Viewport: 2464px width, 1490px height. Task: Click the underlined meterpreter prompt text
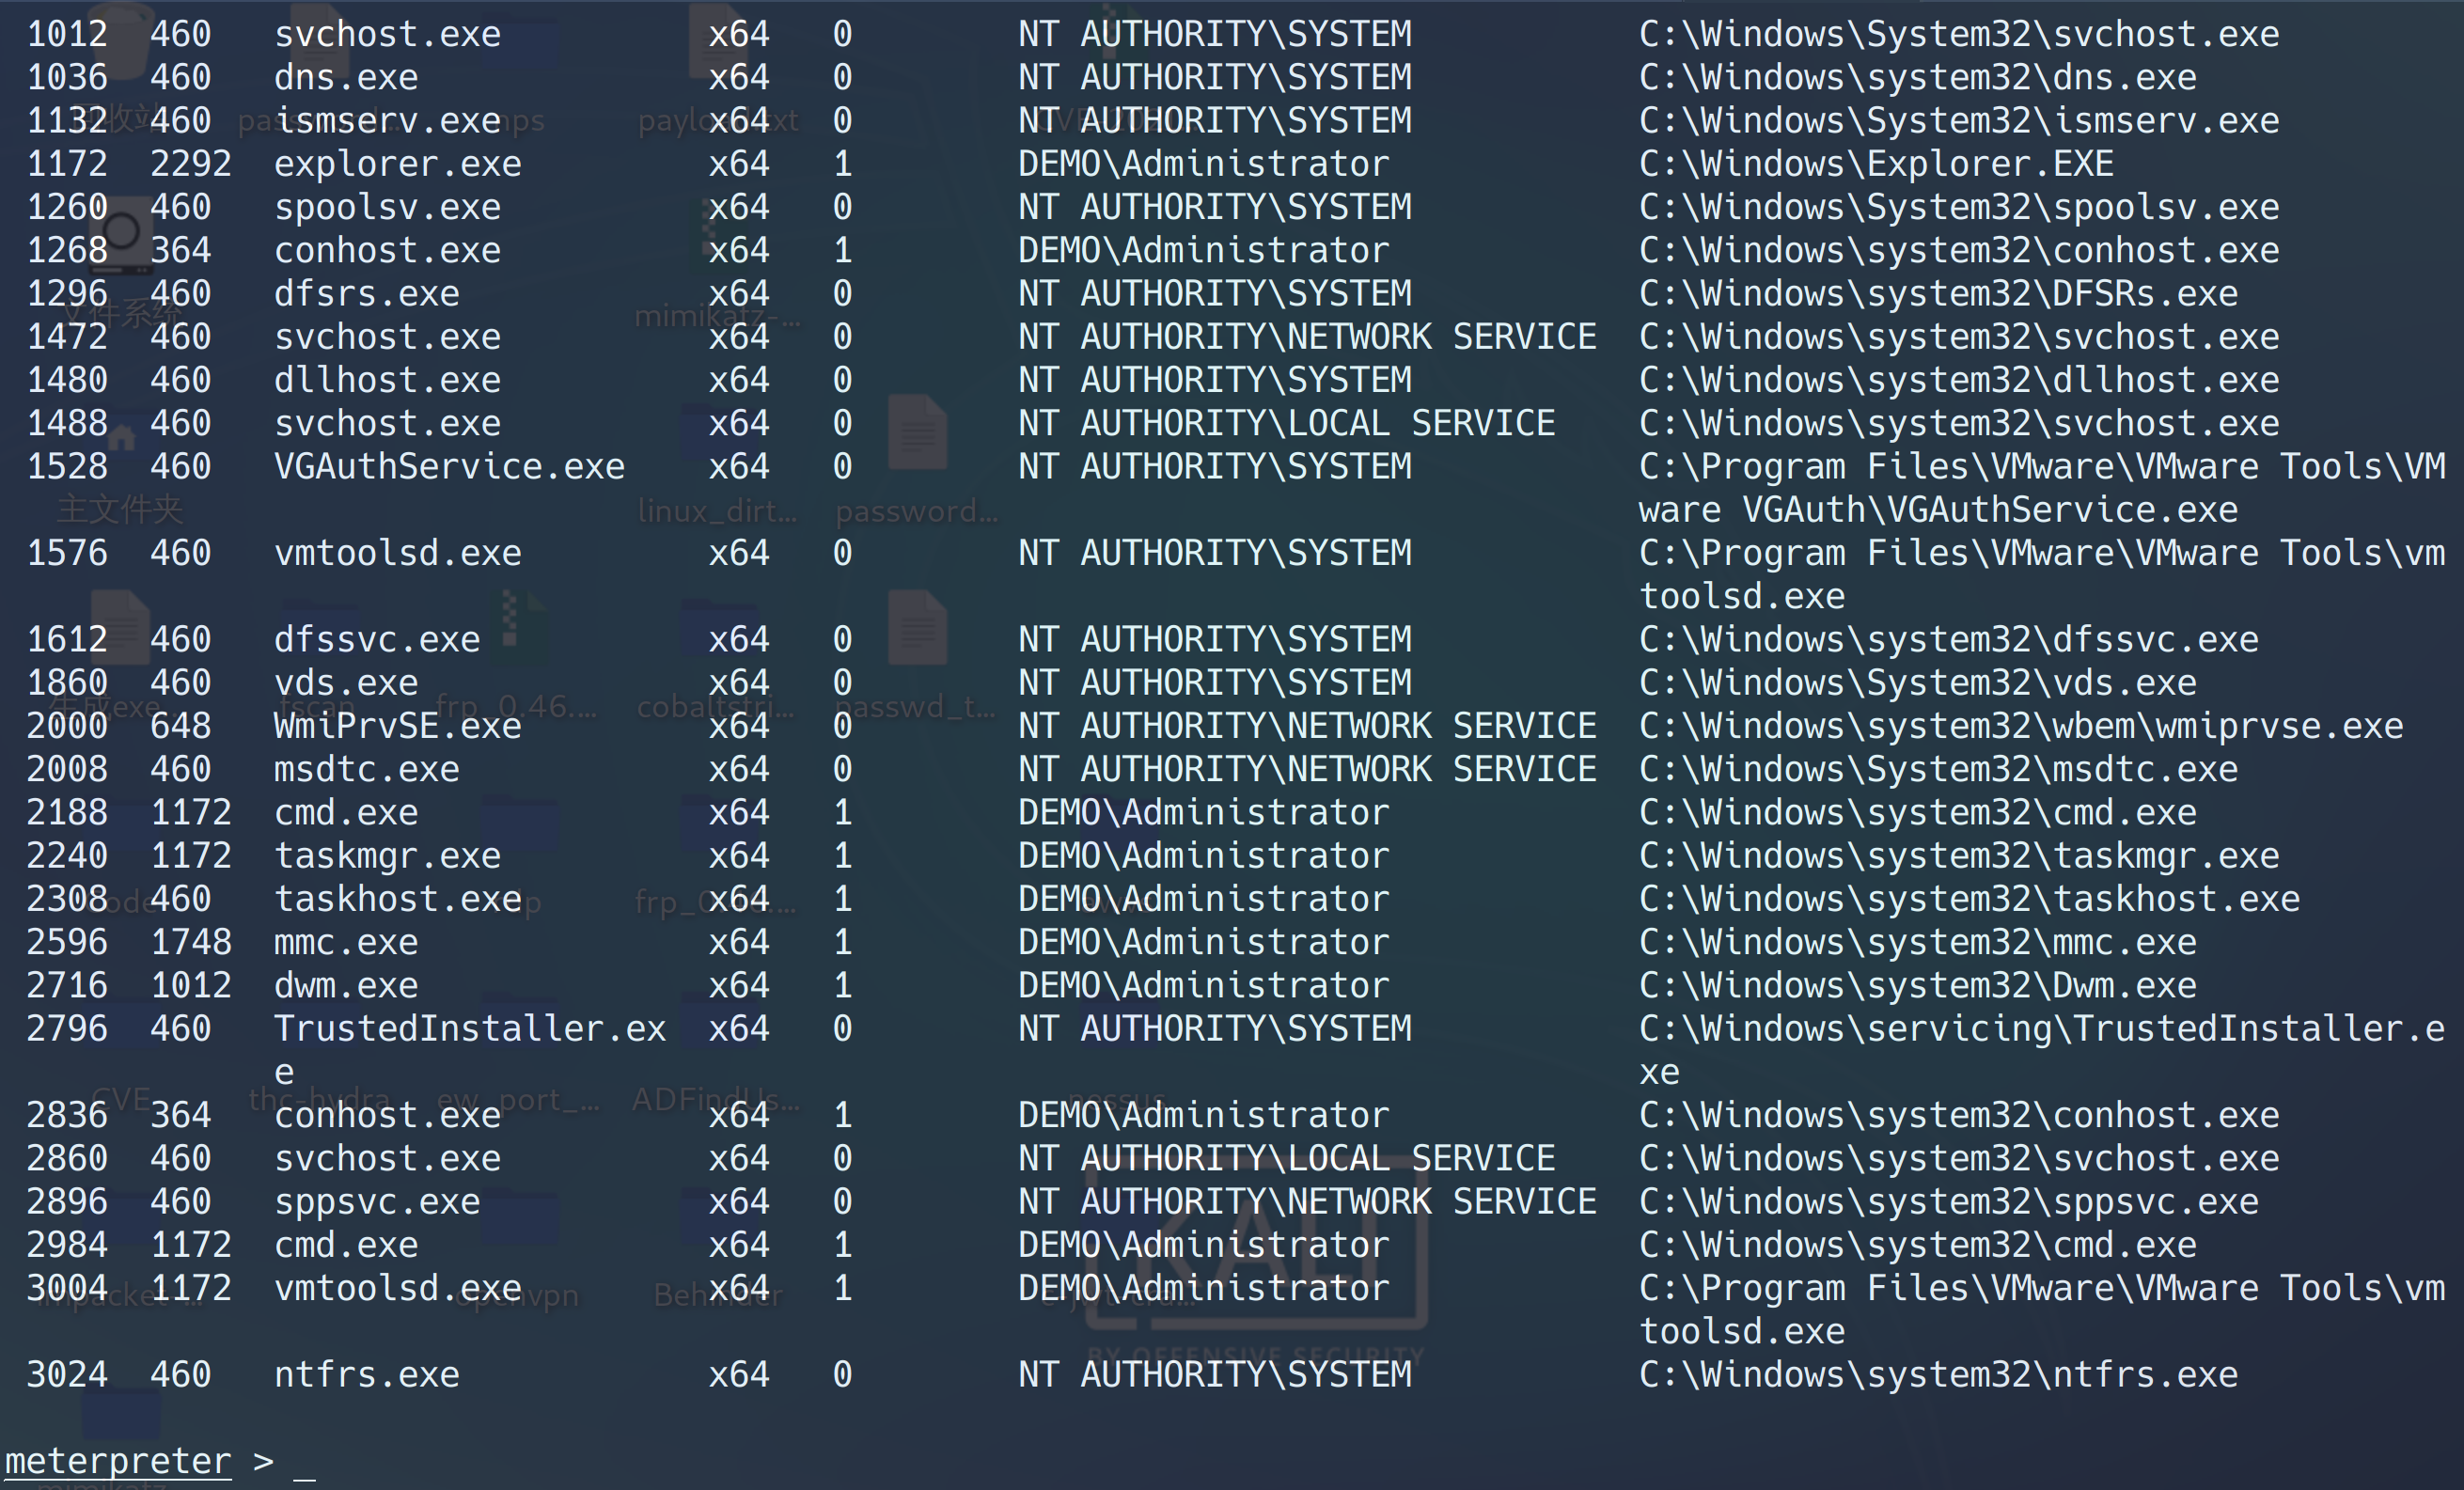tap(118, 1460)
